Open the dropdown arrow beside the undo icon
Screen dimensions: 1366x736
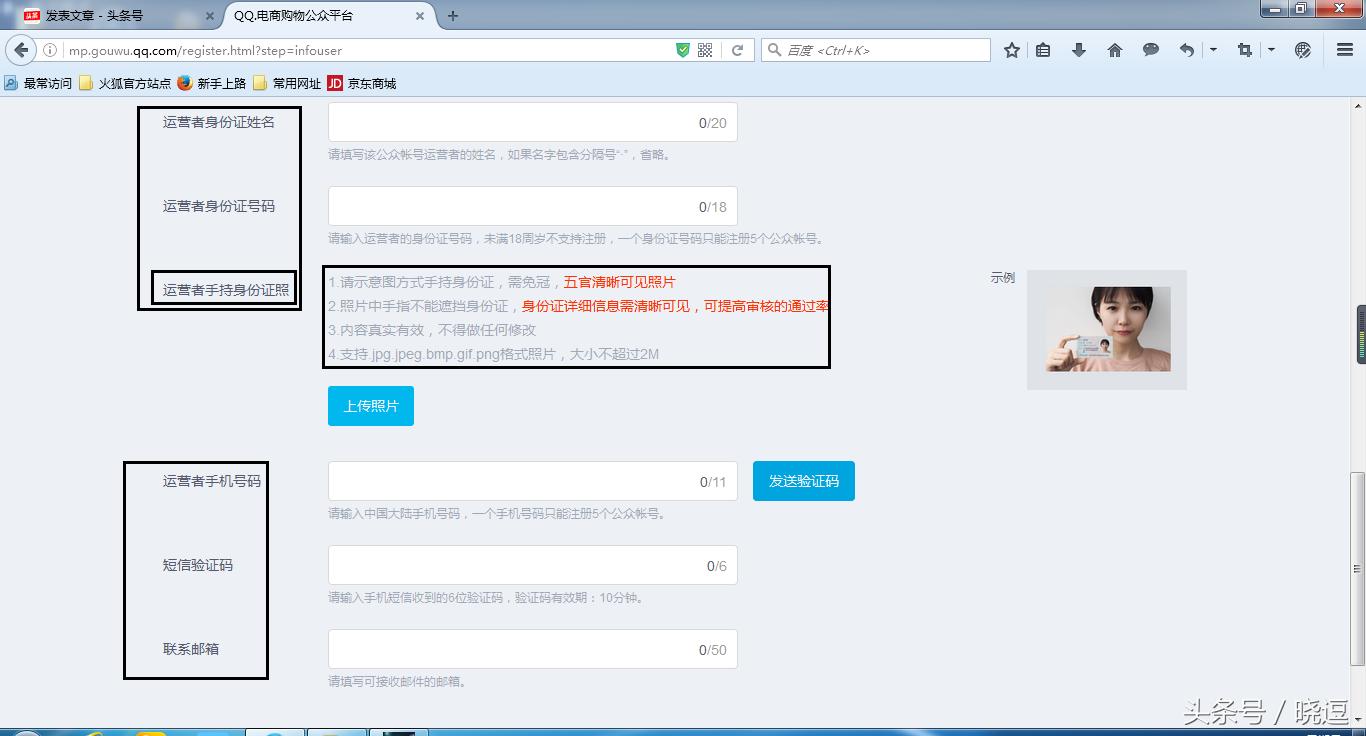coord(1213,49)
